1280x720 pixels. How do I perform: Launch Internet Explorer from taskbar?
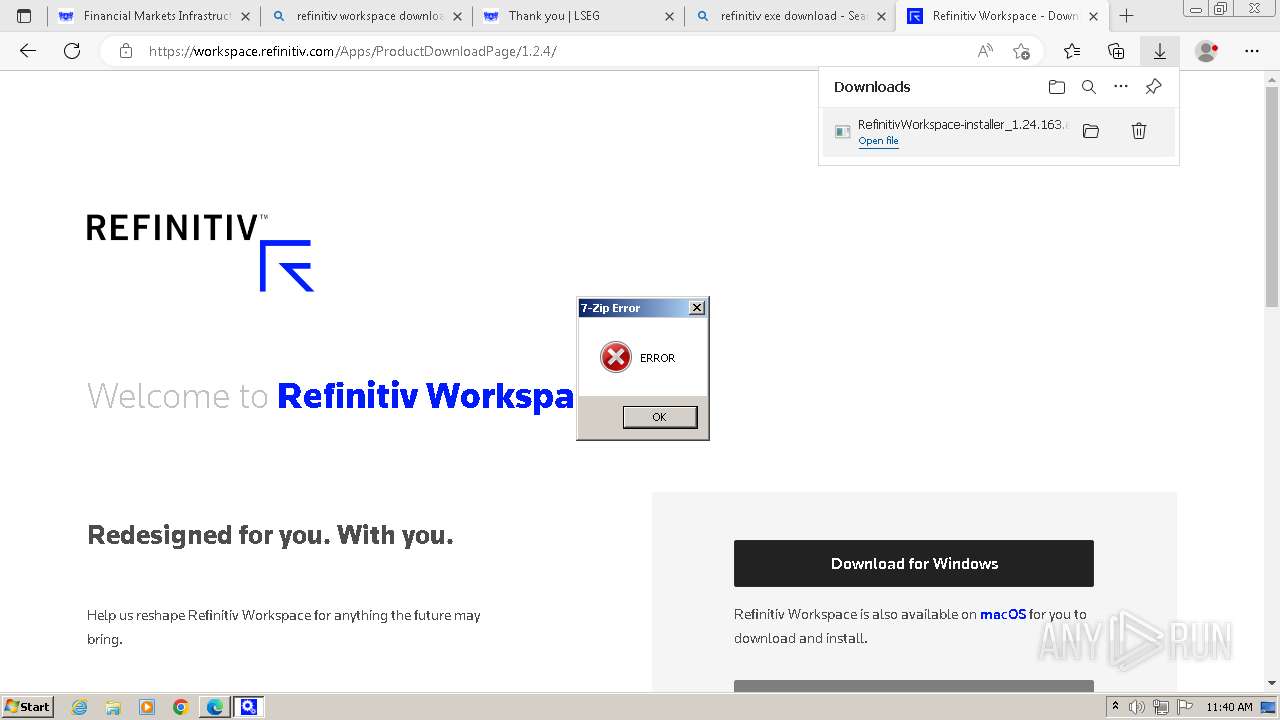pos(79,707)
